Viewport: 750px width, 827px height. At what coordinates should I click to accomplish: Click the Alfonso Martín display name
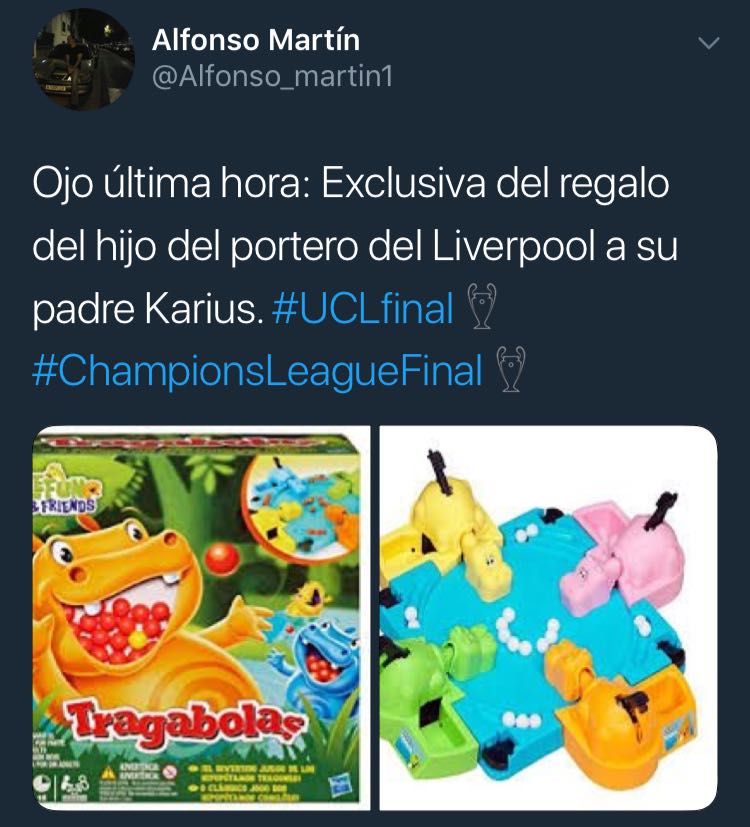pyautogui.click(x=256, y=40)
